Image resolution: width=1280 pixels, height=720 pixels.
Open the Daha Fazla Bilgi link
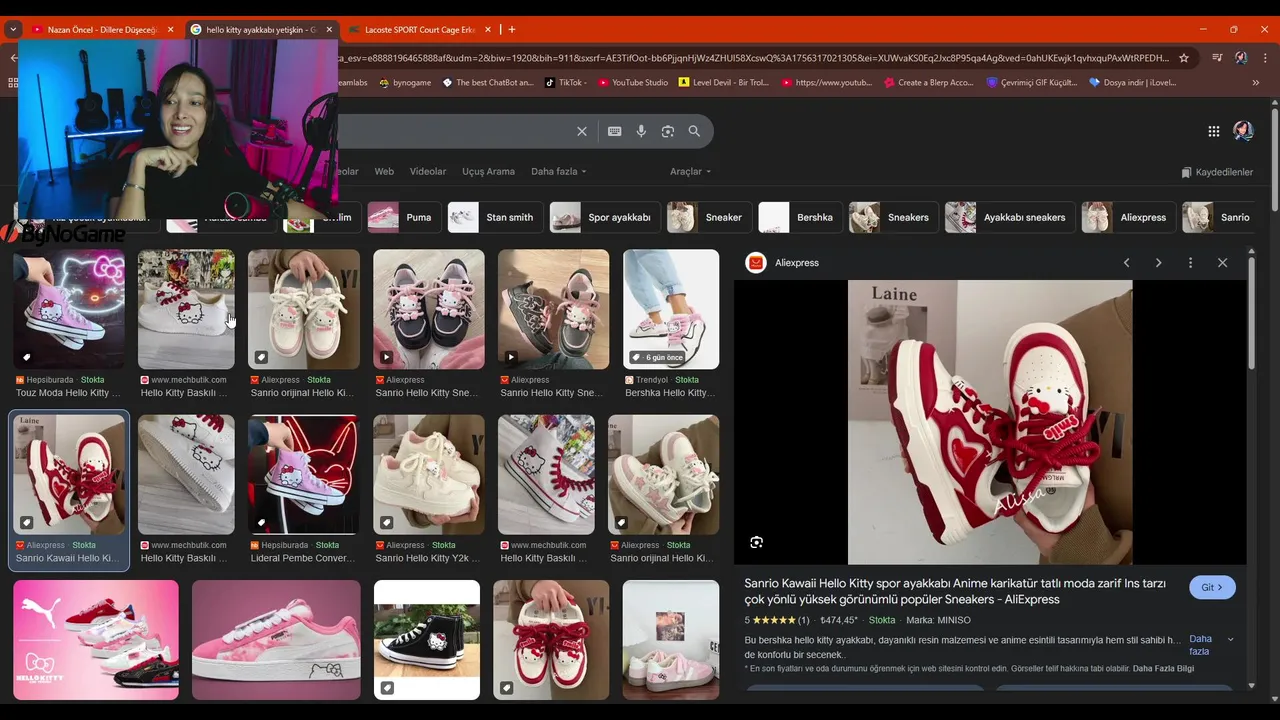1163,669
